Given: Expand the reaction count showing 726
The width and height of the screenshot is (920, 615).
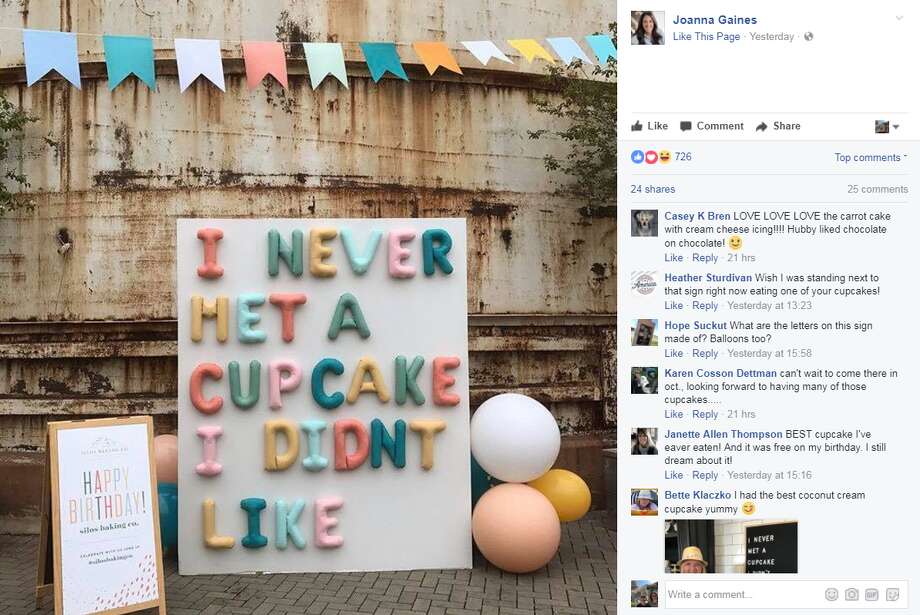Looking at the screenshot, I should 684,157.
